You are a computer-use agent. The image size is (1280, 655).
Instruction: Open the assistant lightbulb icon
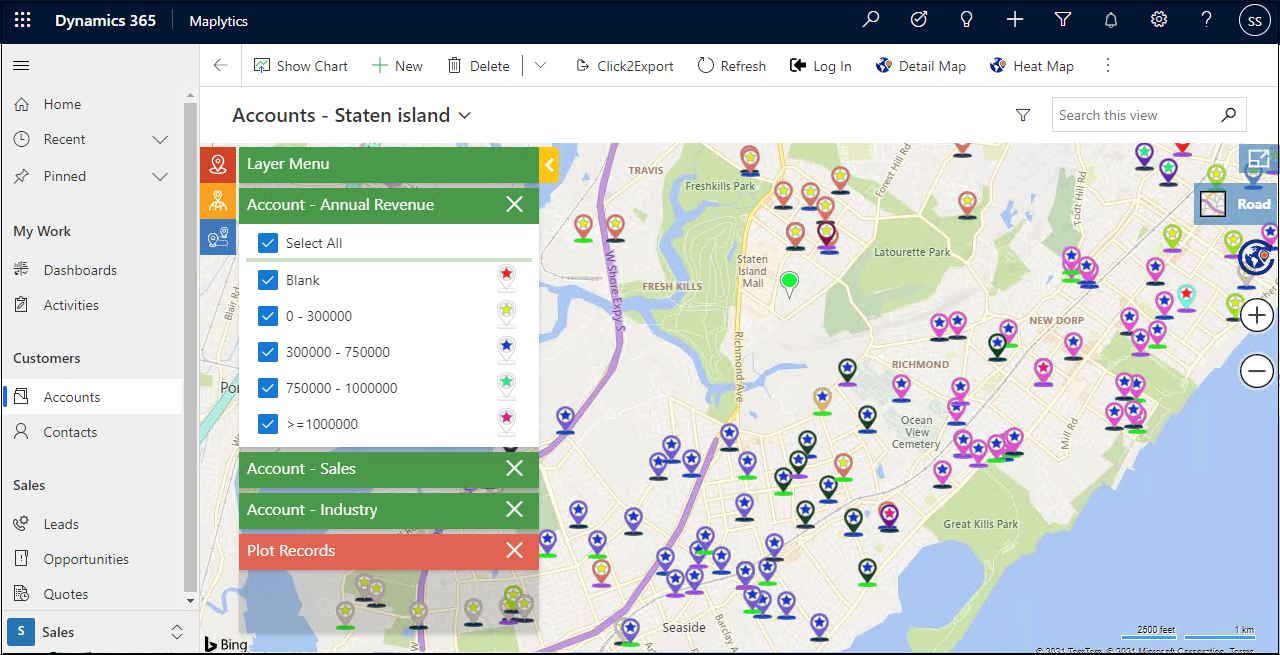[966, 20]
